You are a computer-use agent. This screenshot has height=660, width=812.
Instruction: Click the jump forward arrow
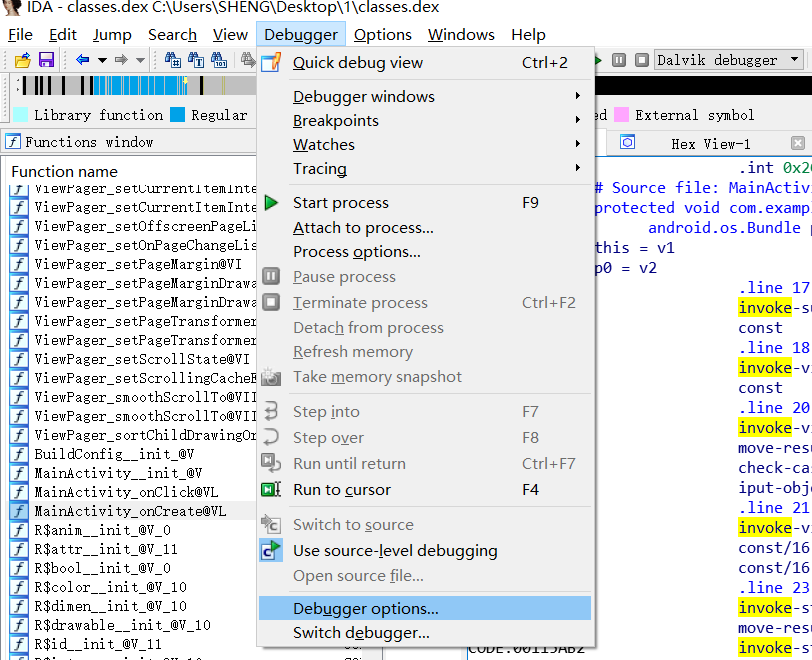(x=121, y=60)
